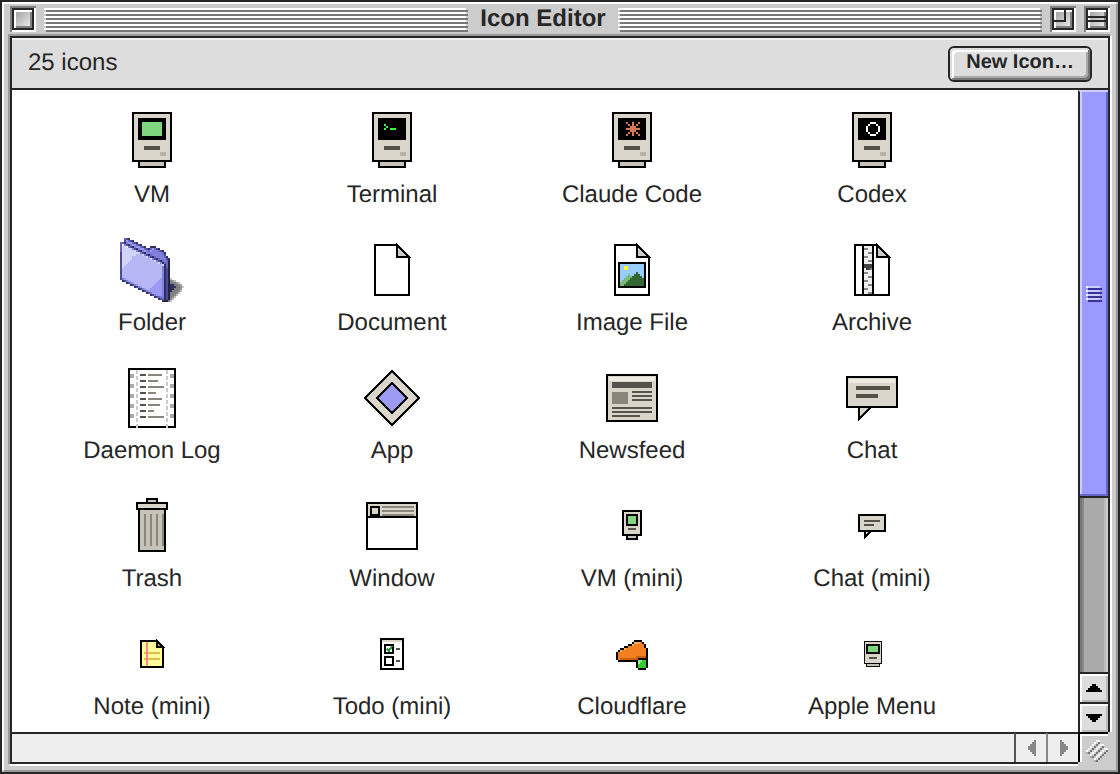Open the Terminal icon
This screenshot has height=774, width=1120.
coord(391,140)
